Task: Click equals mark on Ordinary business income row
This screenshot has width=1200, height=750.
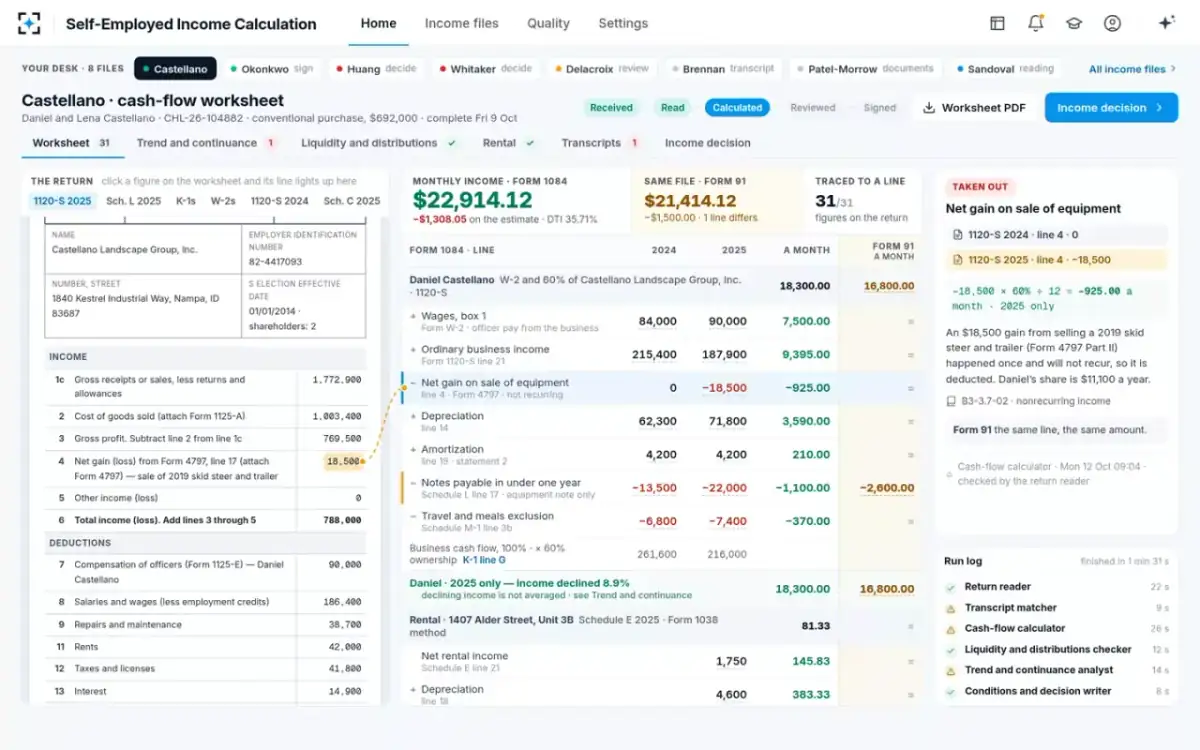Action: coord(910,355)
